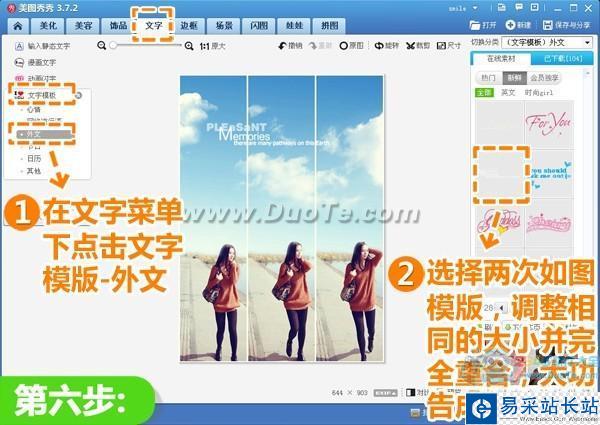This screenshot has height=425, width=600.
Task: Select 心情 template category
Action: [34, 109]
